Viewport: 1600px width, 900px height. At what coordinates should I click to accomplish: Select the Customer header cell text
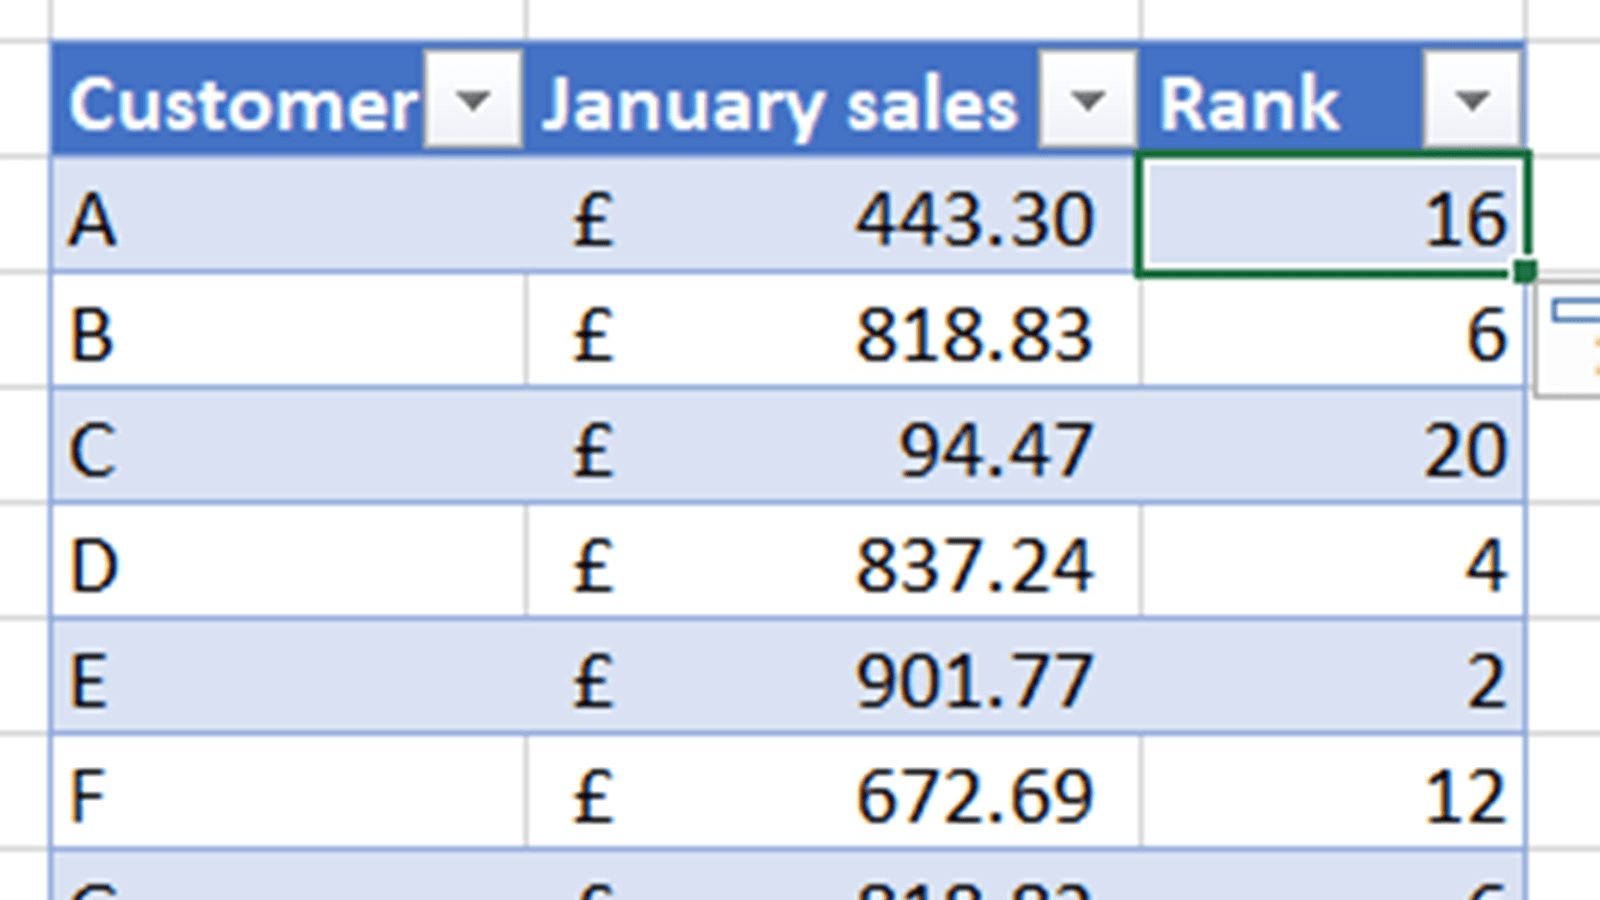click(x=242, y=104)
